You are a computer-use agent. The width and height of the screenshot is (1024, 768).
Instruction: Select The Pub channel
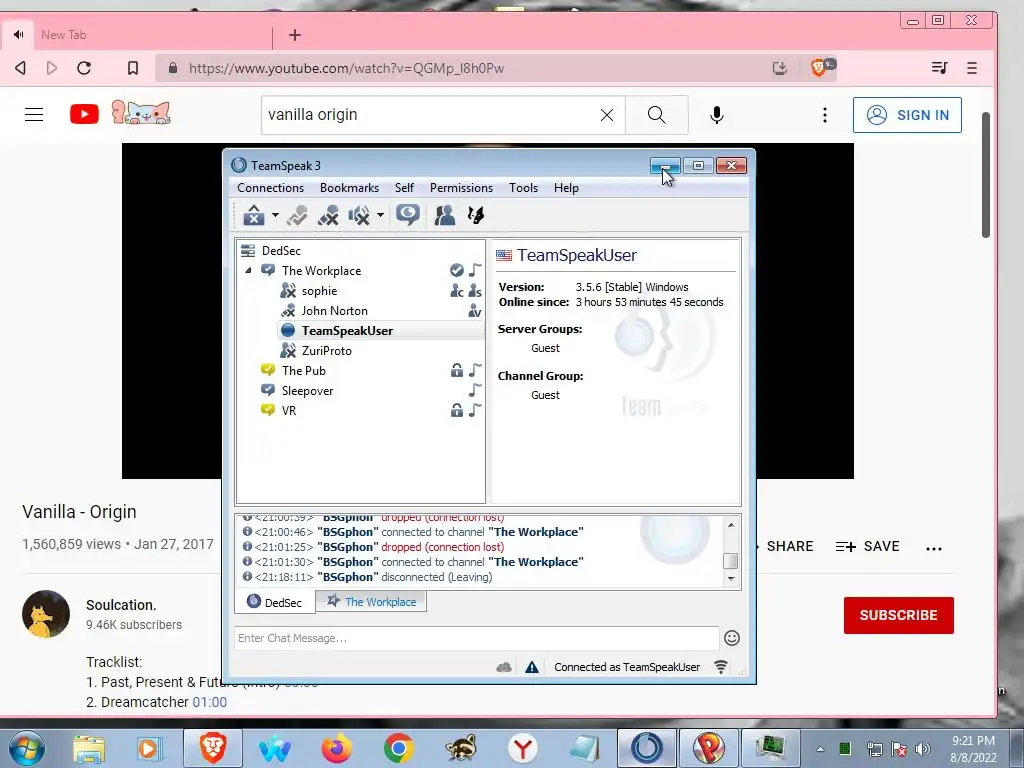coord(304,370)
